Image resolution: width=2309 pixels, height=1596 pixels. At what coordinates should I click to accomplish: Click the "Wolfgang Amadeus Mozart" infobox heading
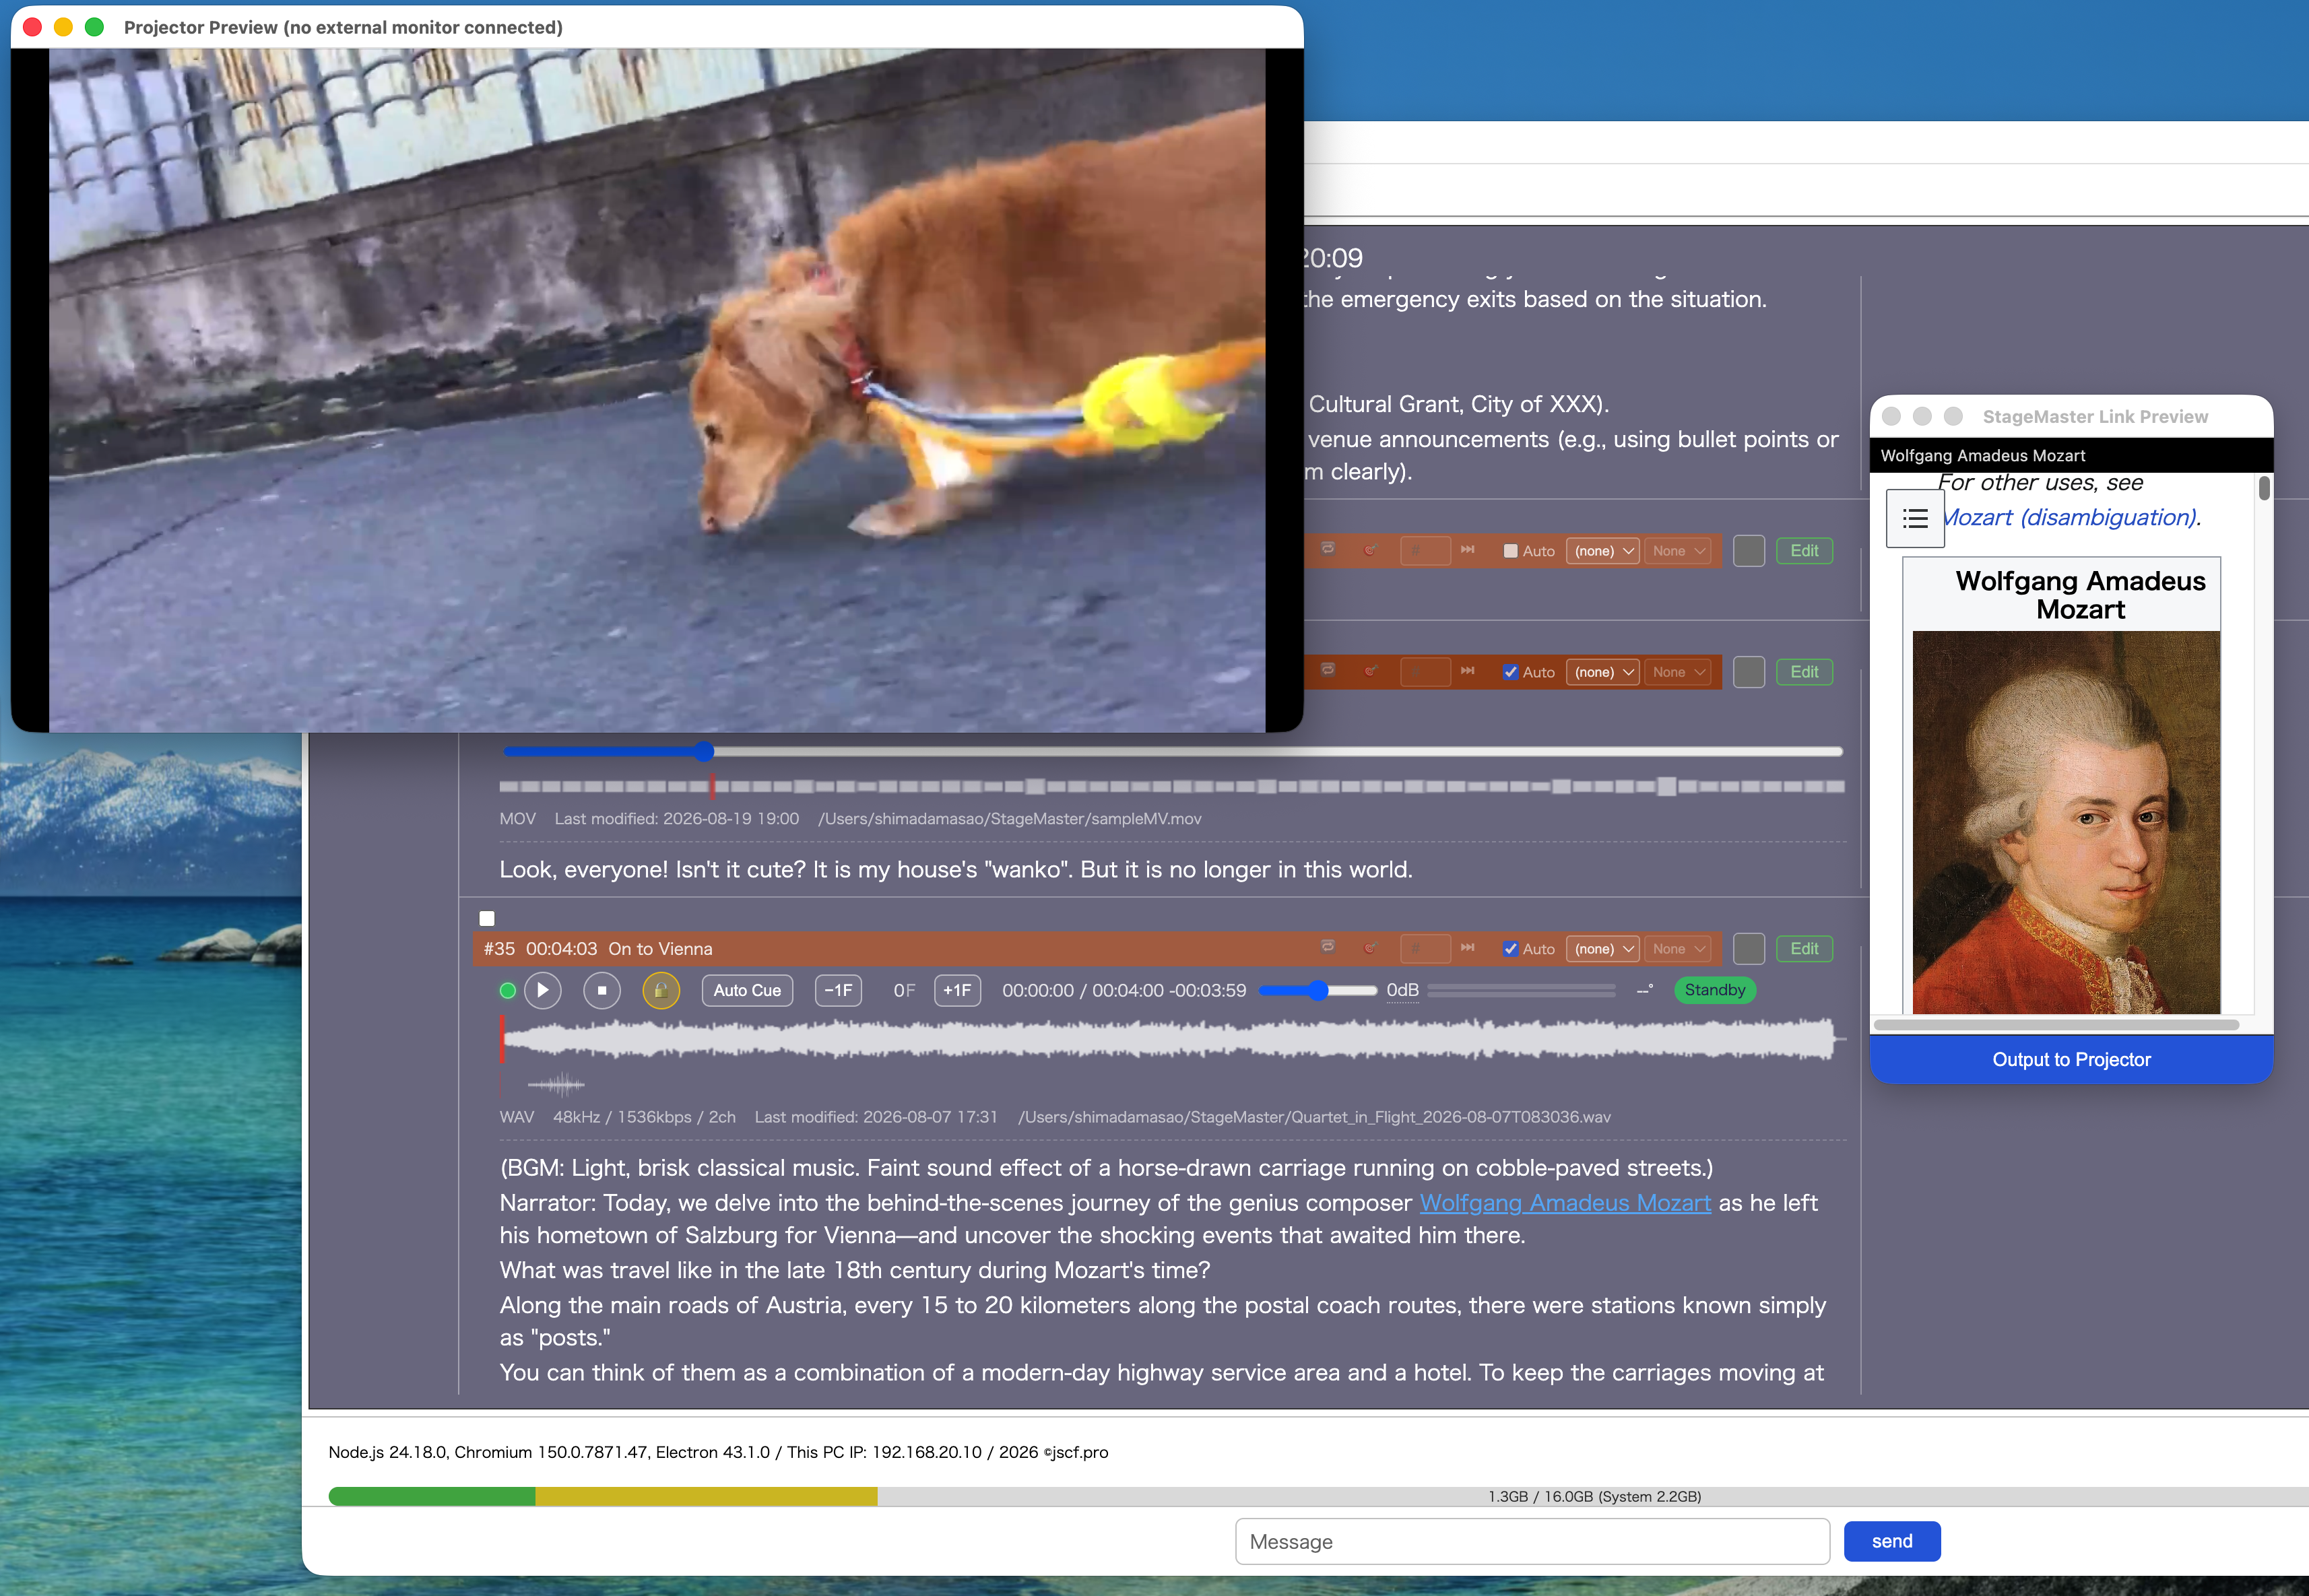click(2080, 595)
